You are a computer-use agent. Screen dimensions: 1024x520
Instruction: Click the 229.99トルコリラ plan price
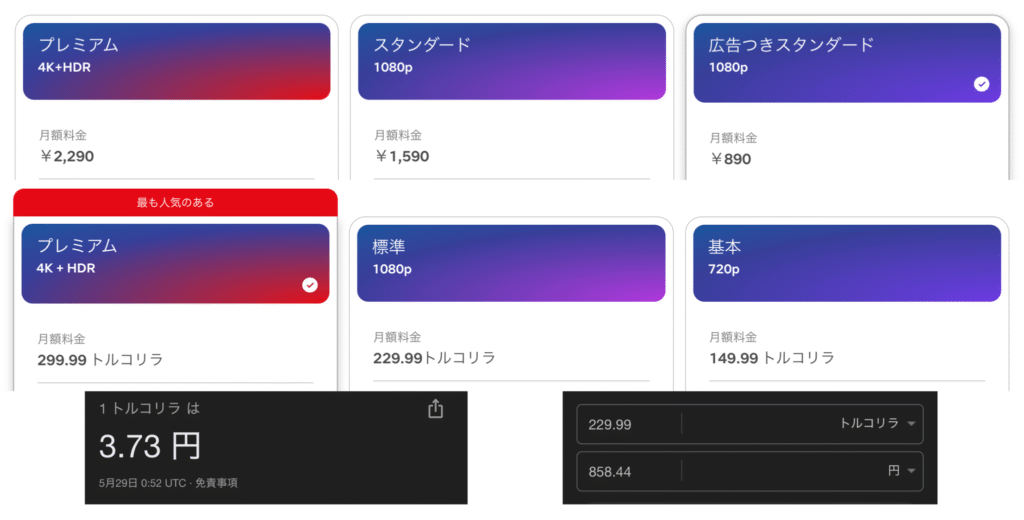(x=434, y=358)
